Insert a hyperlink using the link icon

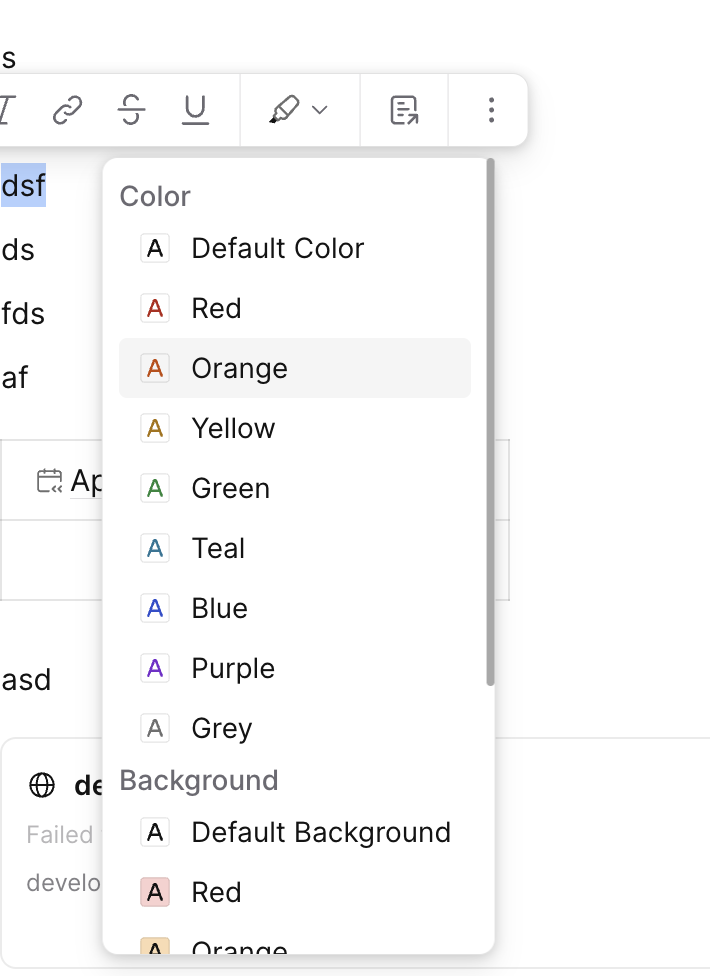click(x=66, y=110)
